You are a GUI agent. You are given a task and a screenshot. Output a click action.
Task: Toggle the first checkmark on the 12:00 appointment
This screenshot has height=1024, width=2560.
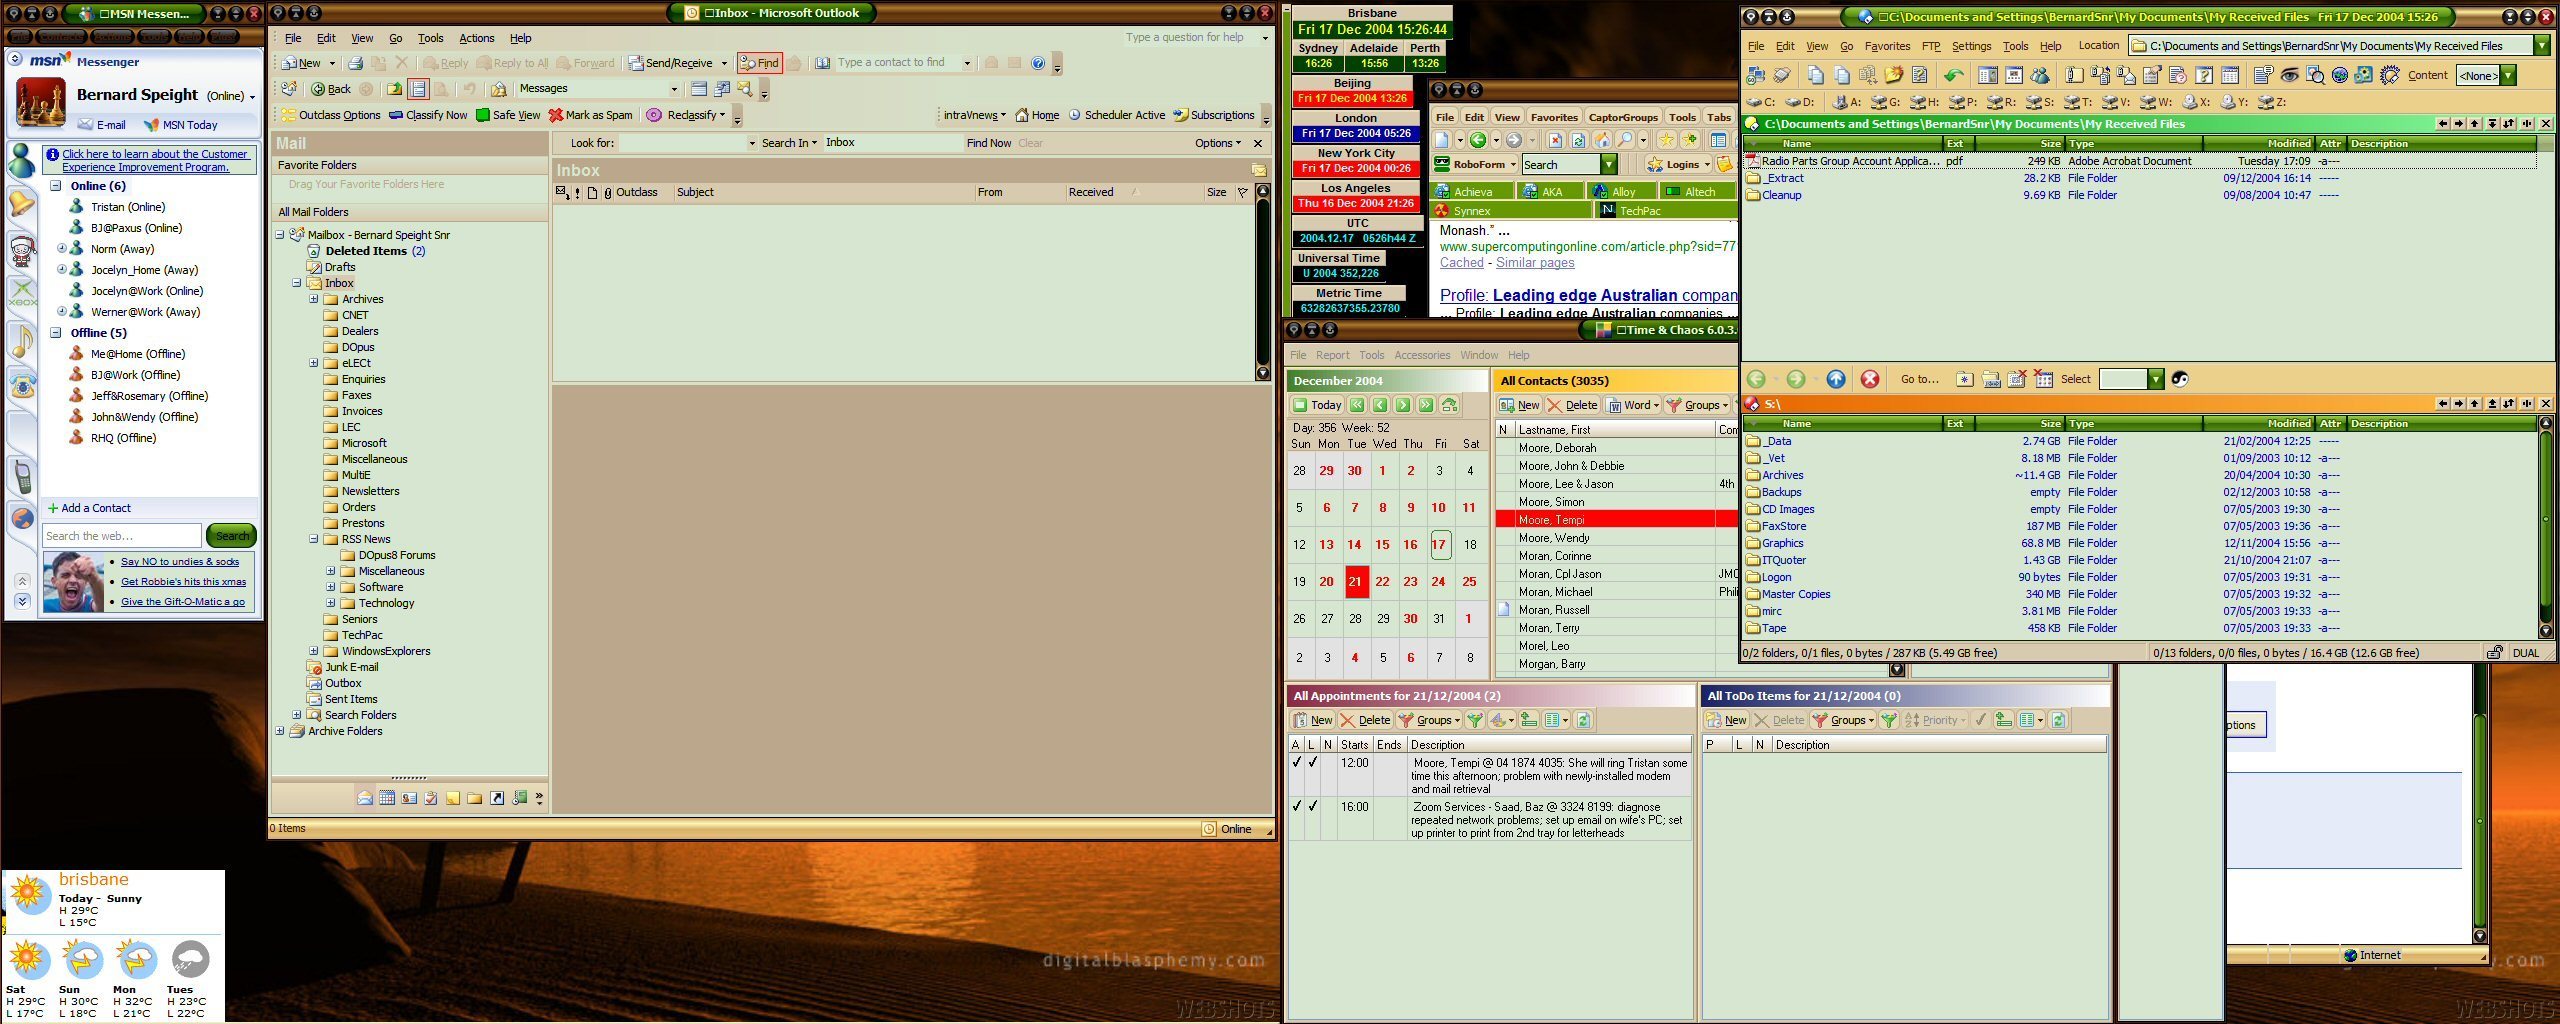tap(1297, 763)
